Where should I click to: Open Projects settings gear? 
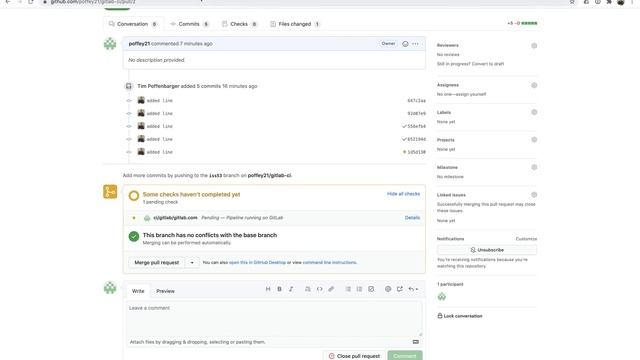[534, 140]
